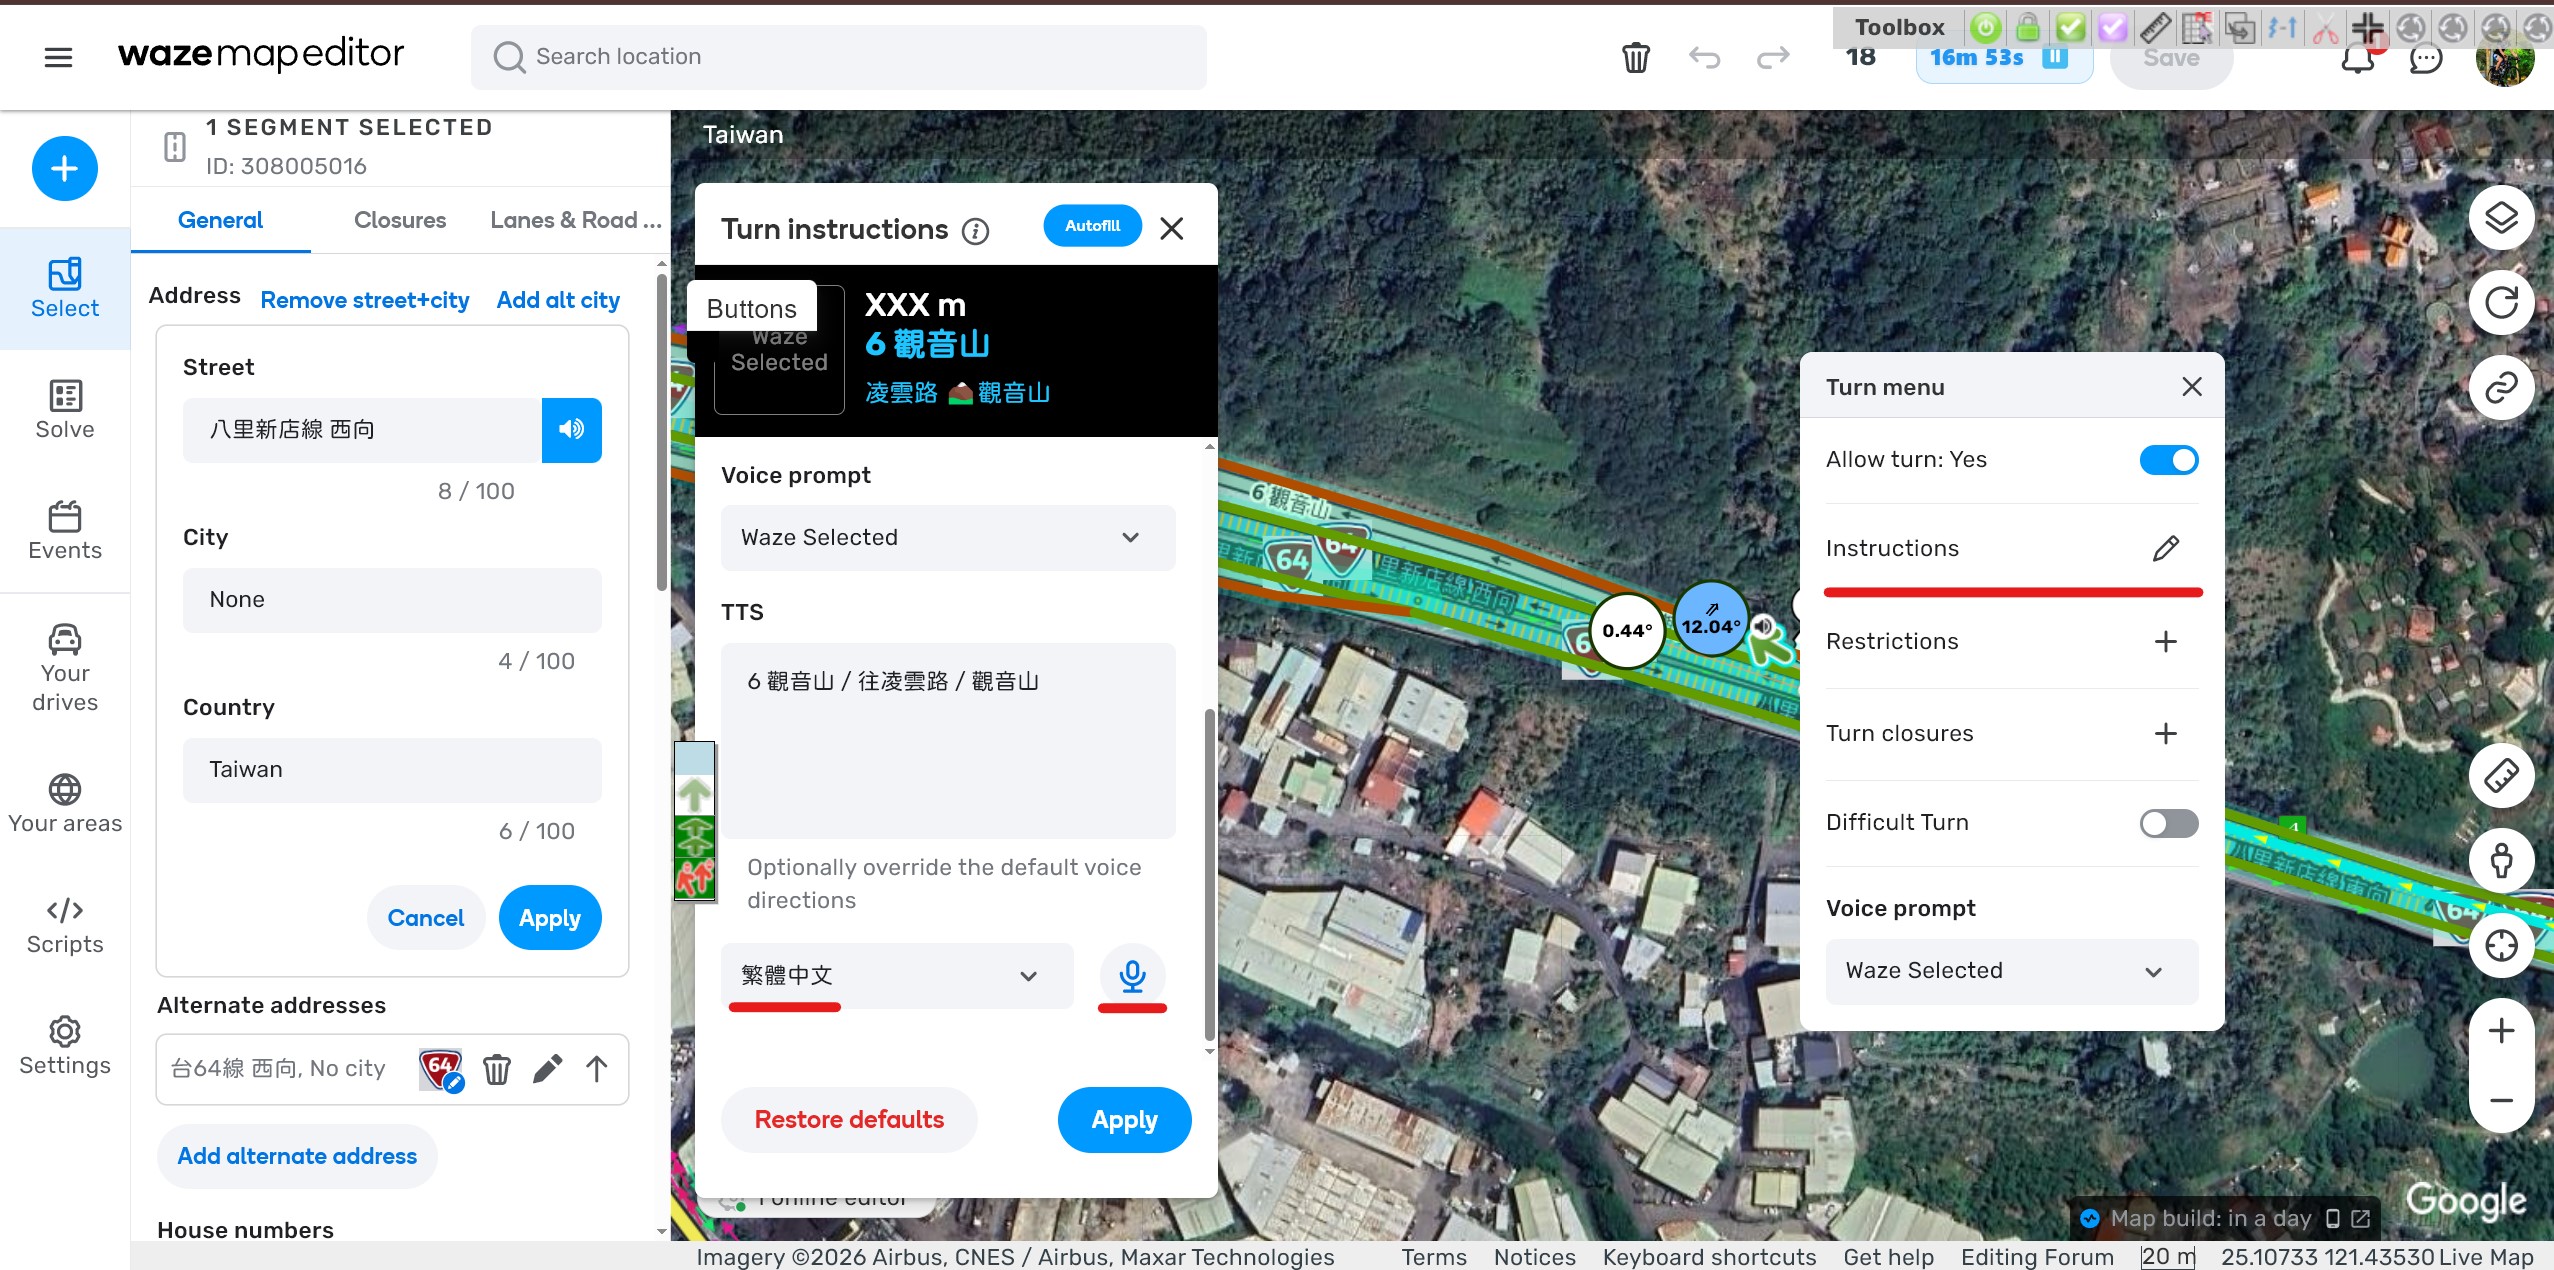Click the notifications bell icon

pos(2357,60)
